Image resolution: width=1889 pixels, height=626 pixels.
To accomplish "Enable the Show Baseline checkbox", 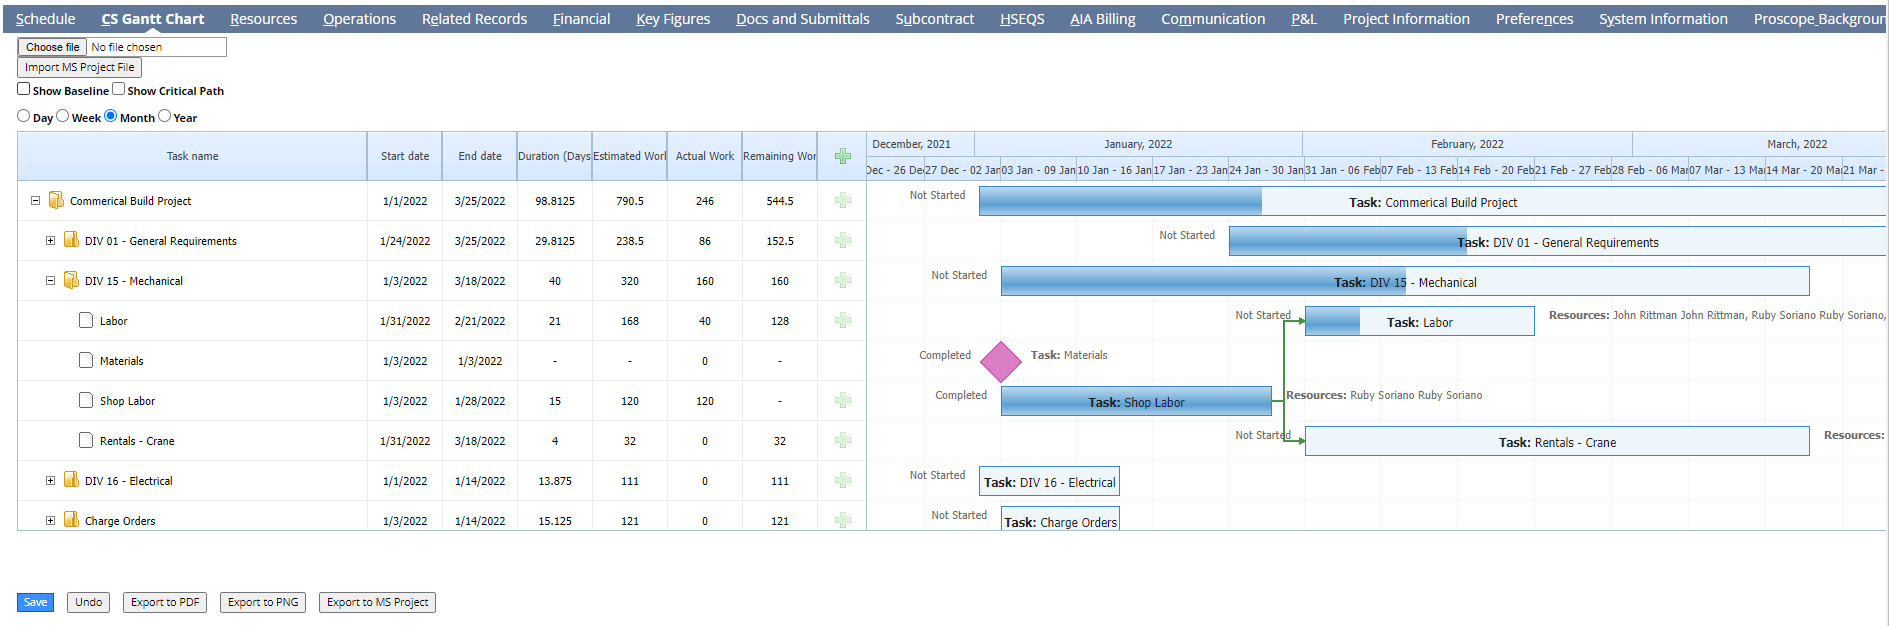I will pyautogui.click(x=24, y=89).
